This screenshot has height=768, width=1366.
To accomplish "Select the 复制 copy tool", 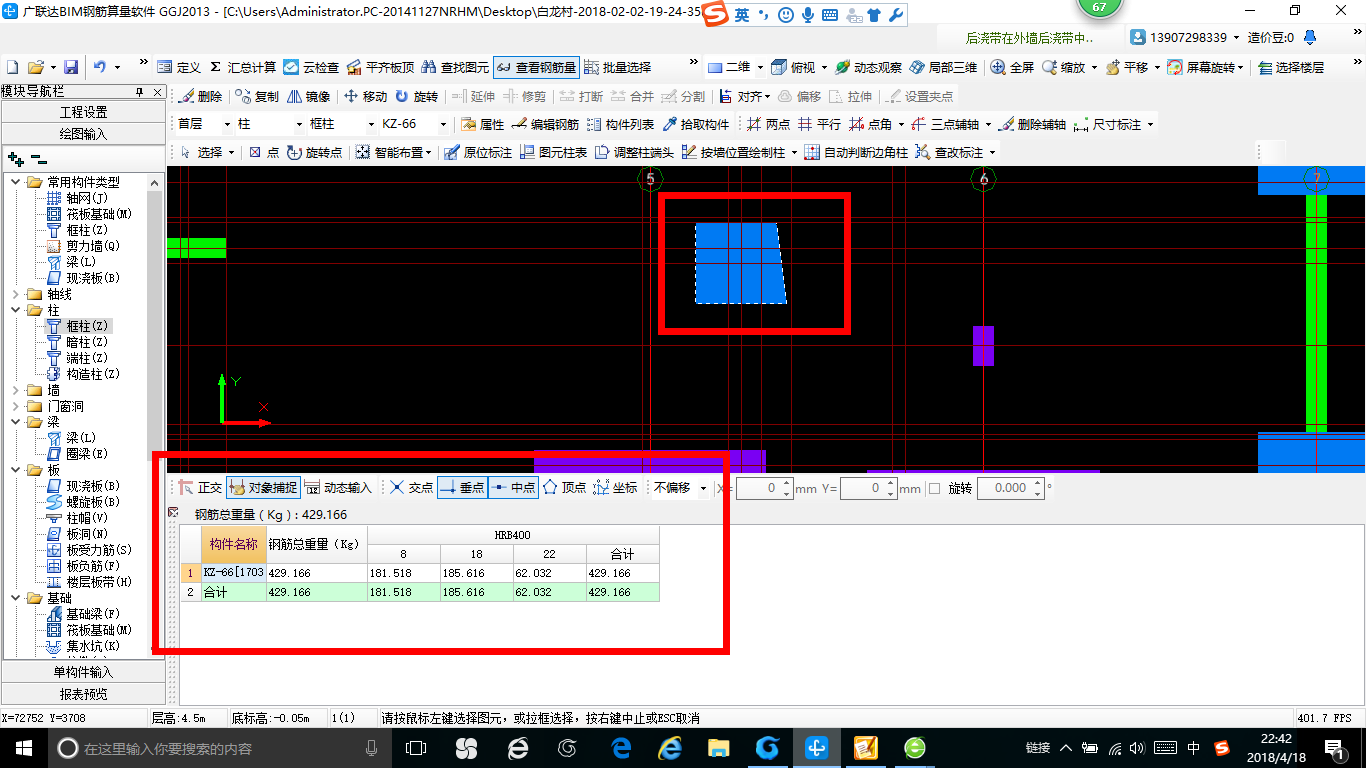I will coord(257,97).
